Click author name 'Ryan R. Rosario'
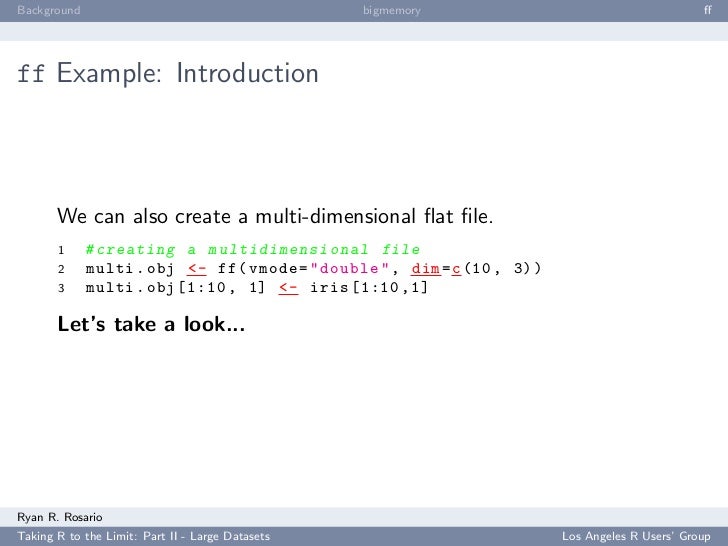The width and height of the screenshot is (728, 546). [60, 517]
